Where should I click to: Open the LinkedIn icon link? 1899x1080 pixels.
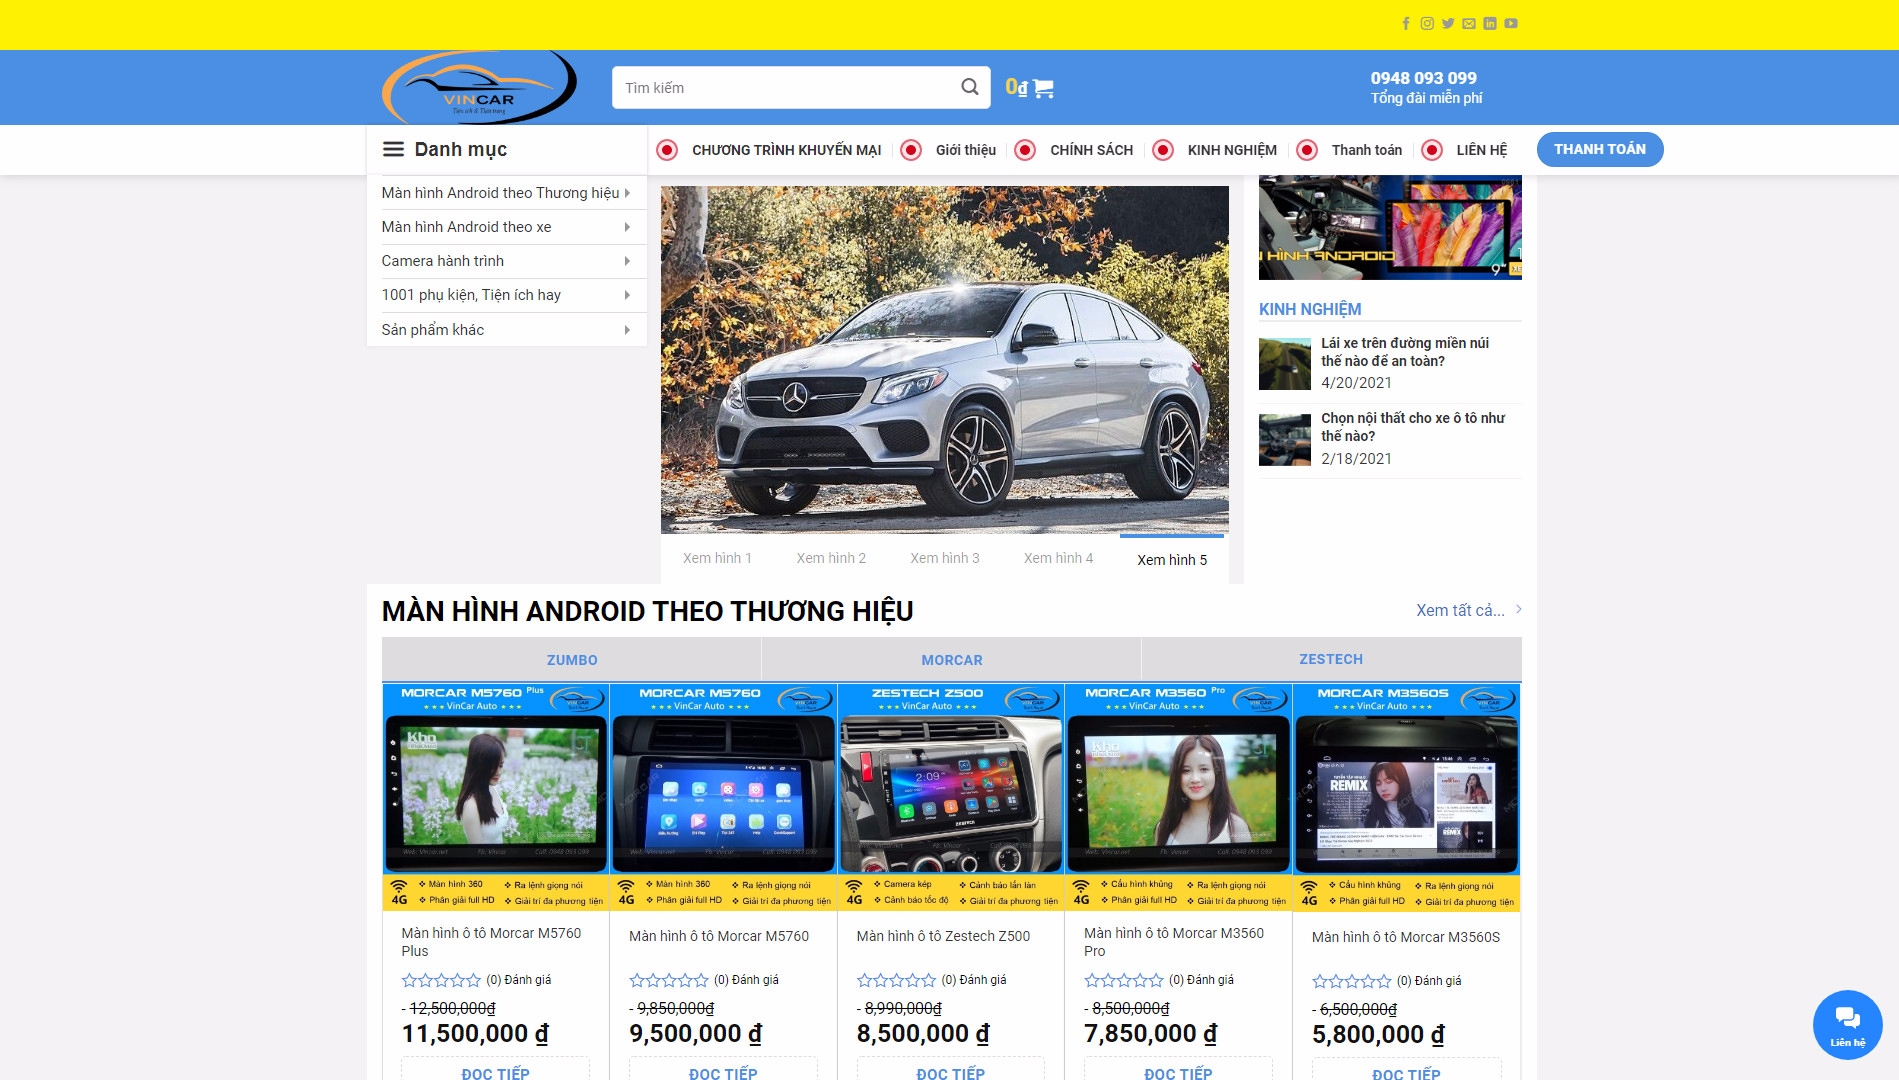1490,23
